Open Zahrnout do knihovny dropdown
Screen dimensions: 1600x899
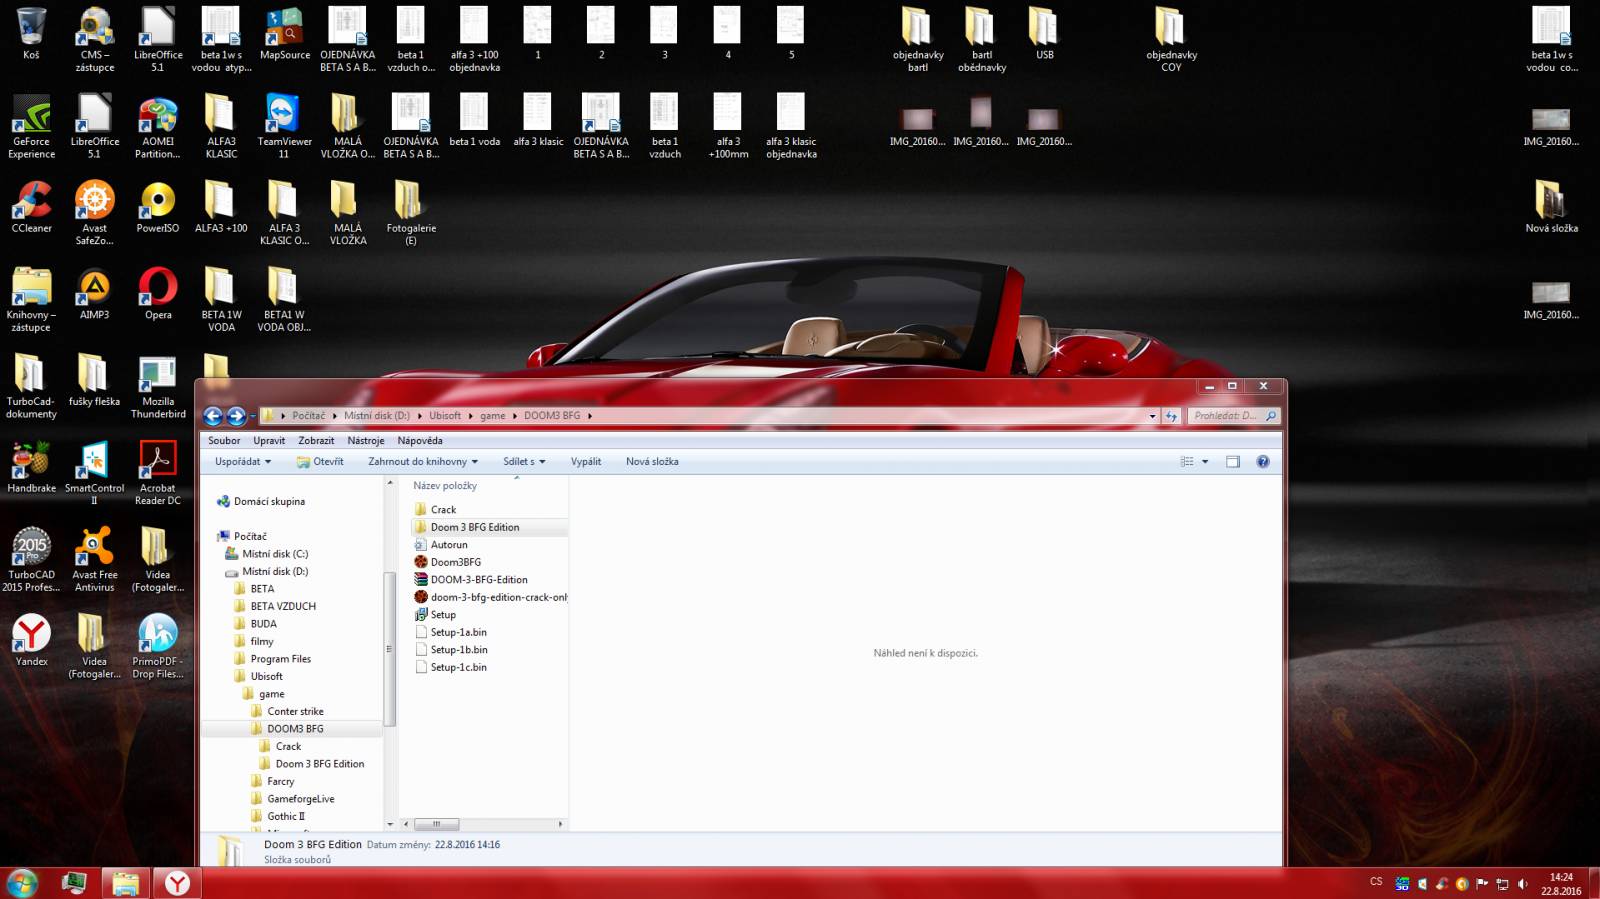tap(423, 462)
